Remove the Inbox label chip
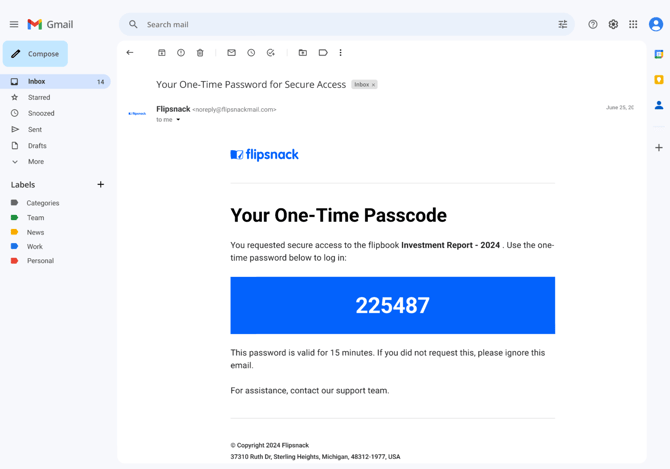 373,85
